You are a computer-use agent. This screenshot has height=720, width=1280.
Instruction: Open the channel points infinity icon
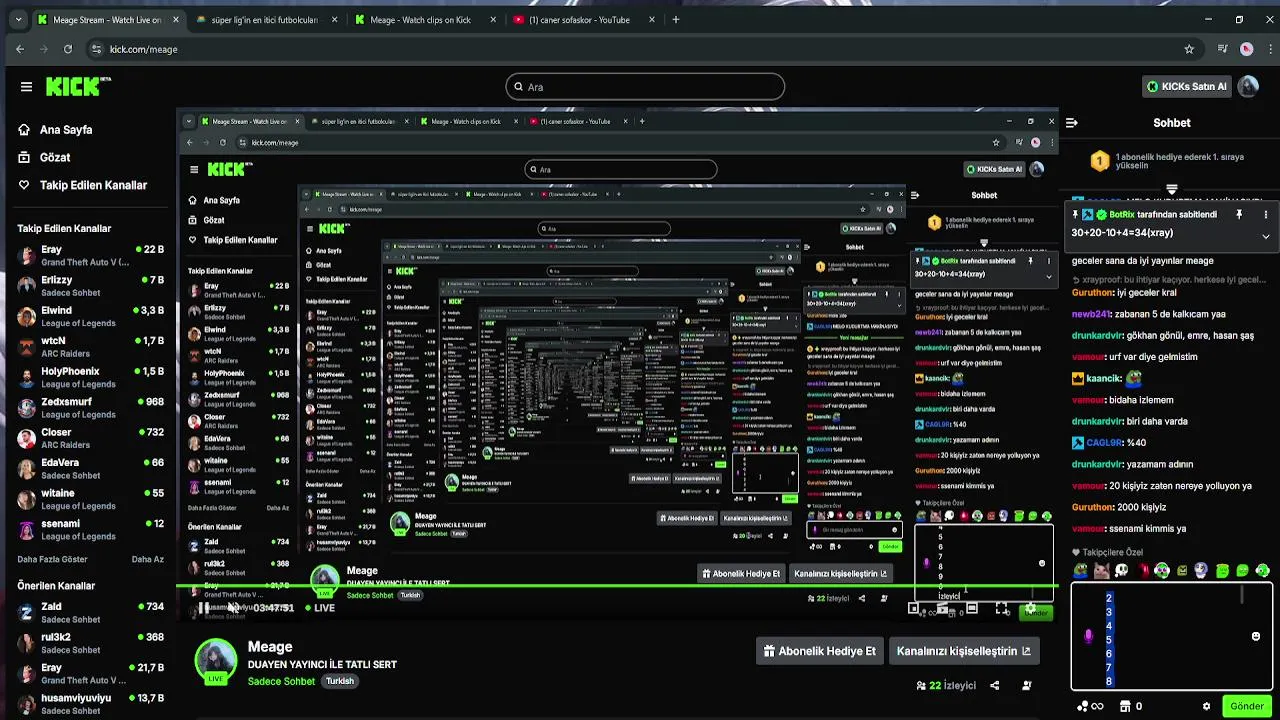coord(1090,706)
